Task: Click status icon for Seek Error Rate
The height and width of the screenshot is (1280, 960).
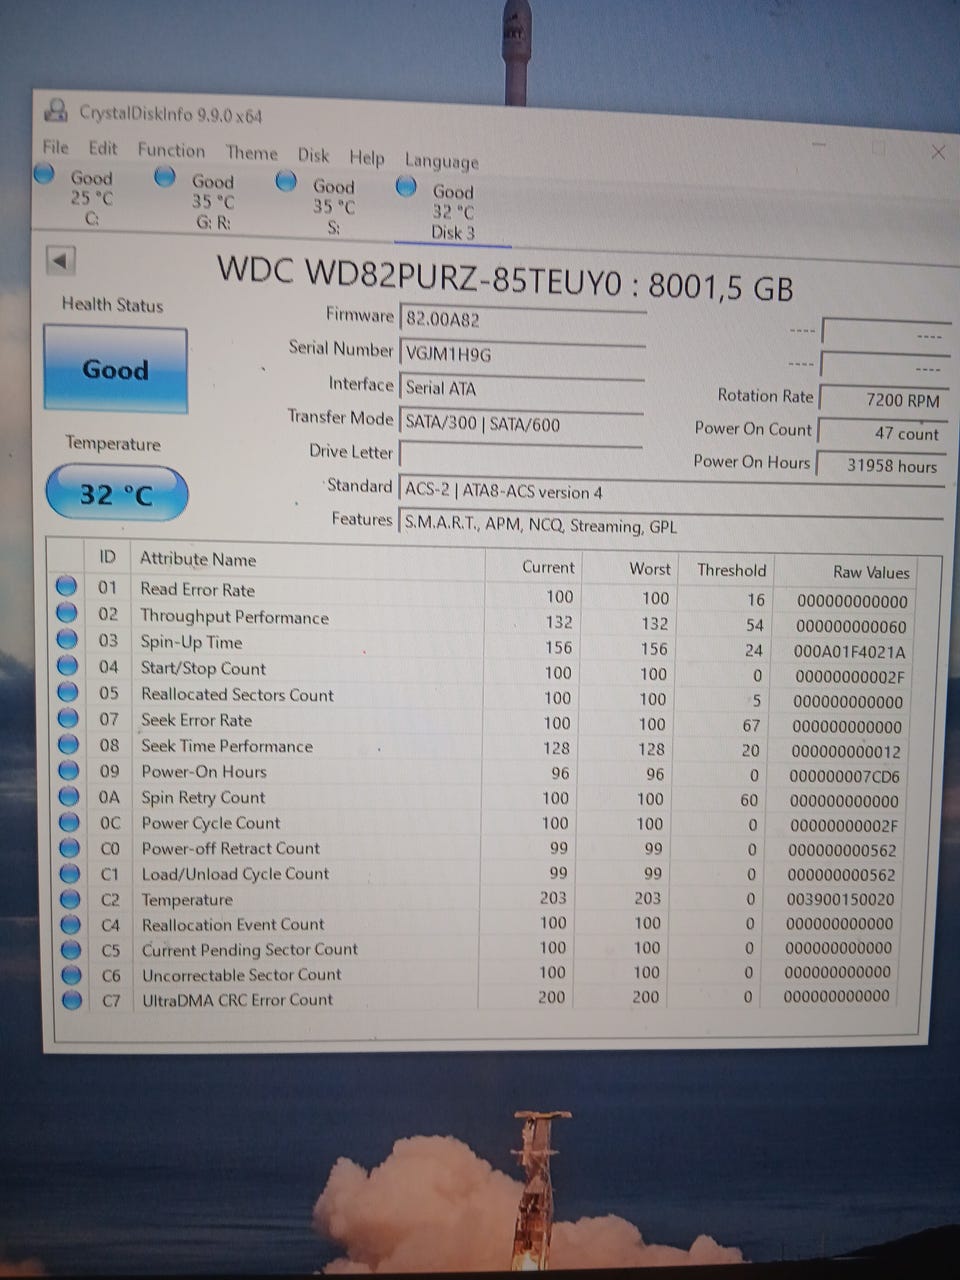Action: pyautogui.click(x=68, y=717)
